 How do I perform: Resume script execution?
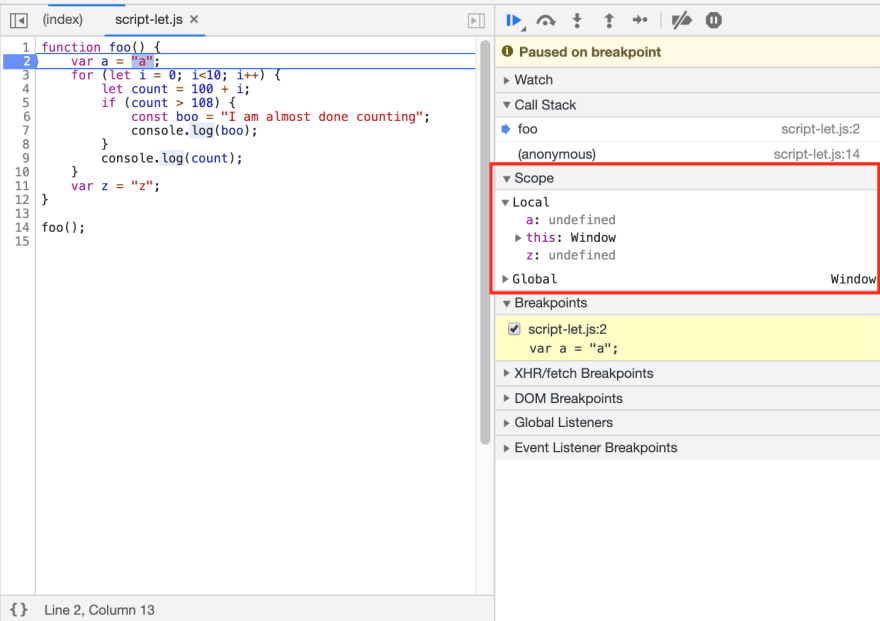click(x=514, y=21)
